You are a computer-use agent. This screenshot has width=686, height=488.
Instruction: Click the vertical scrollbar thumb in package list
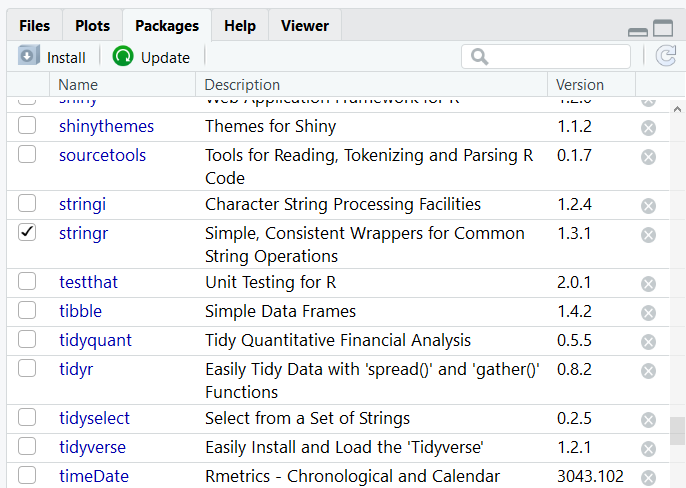[x=677, y=430]
